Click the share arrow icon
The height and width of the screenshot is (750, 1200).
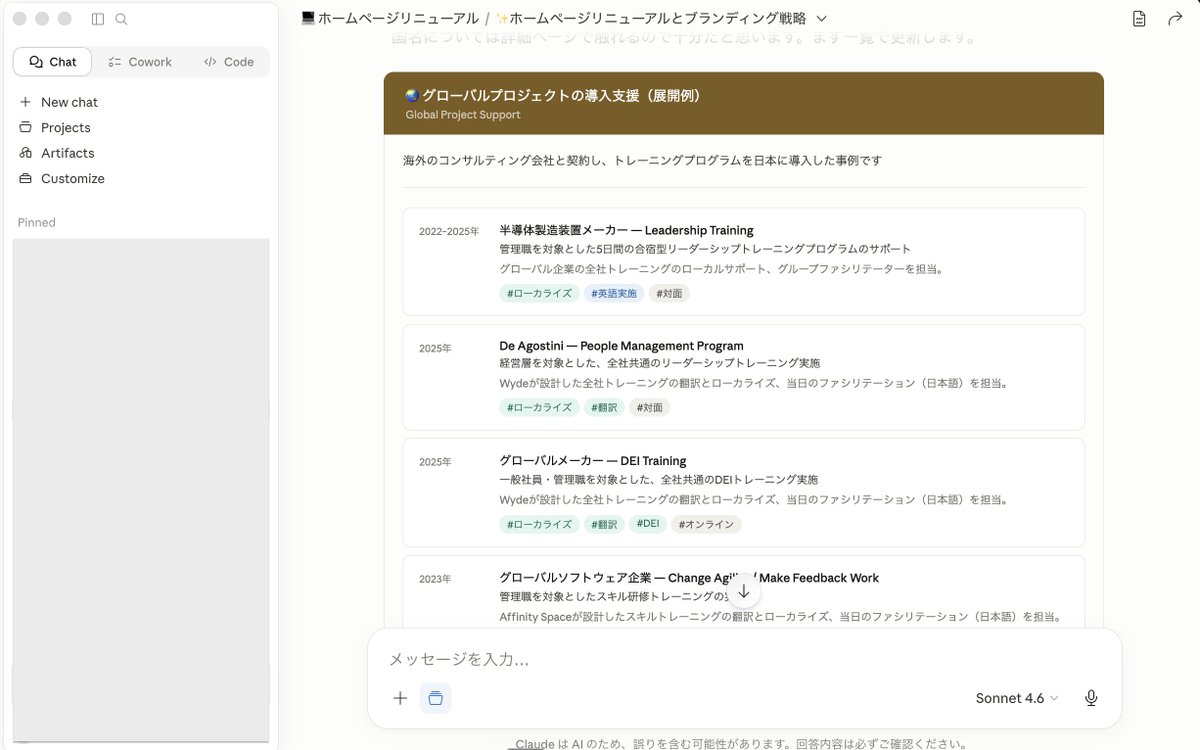pyautogui.click(x=1175, y=19)
